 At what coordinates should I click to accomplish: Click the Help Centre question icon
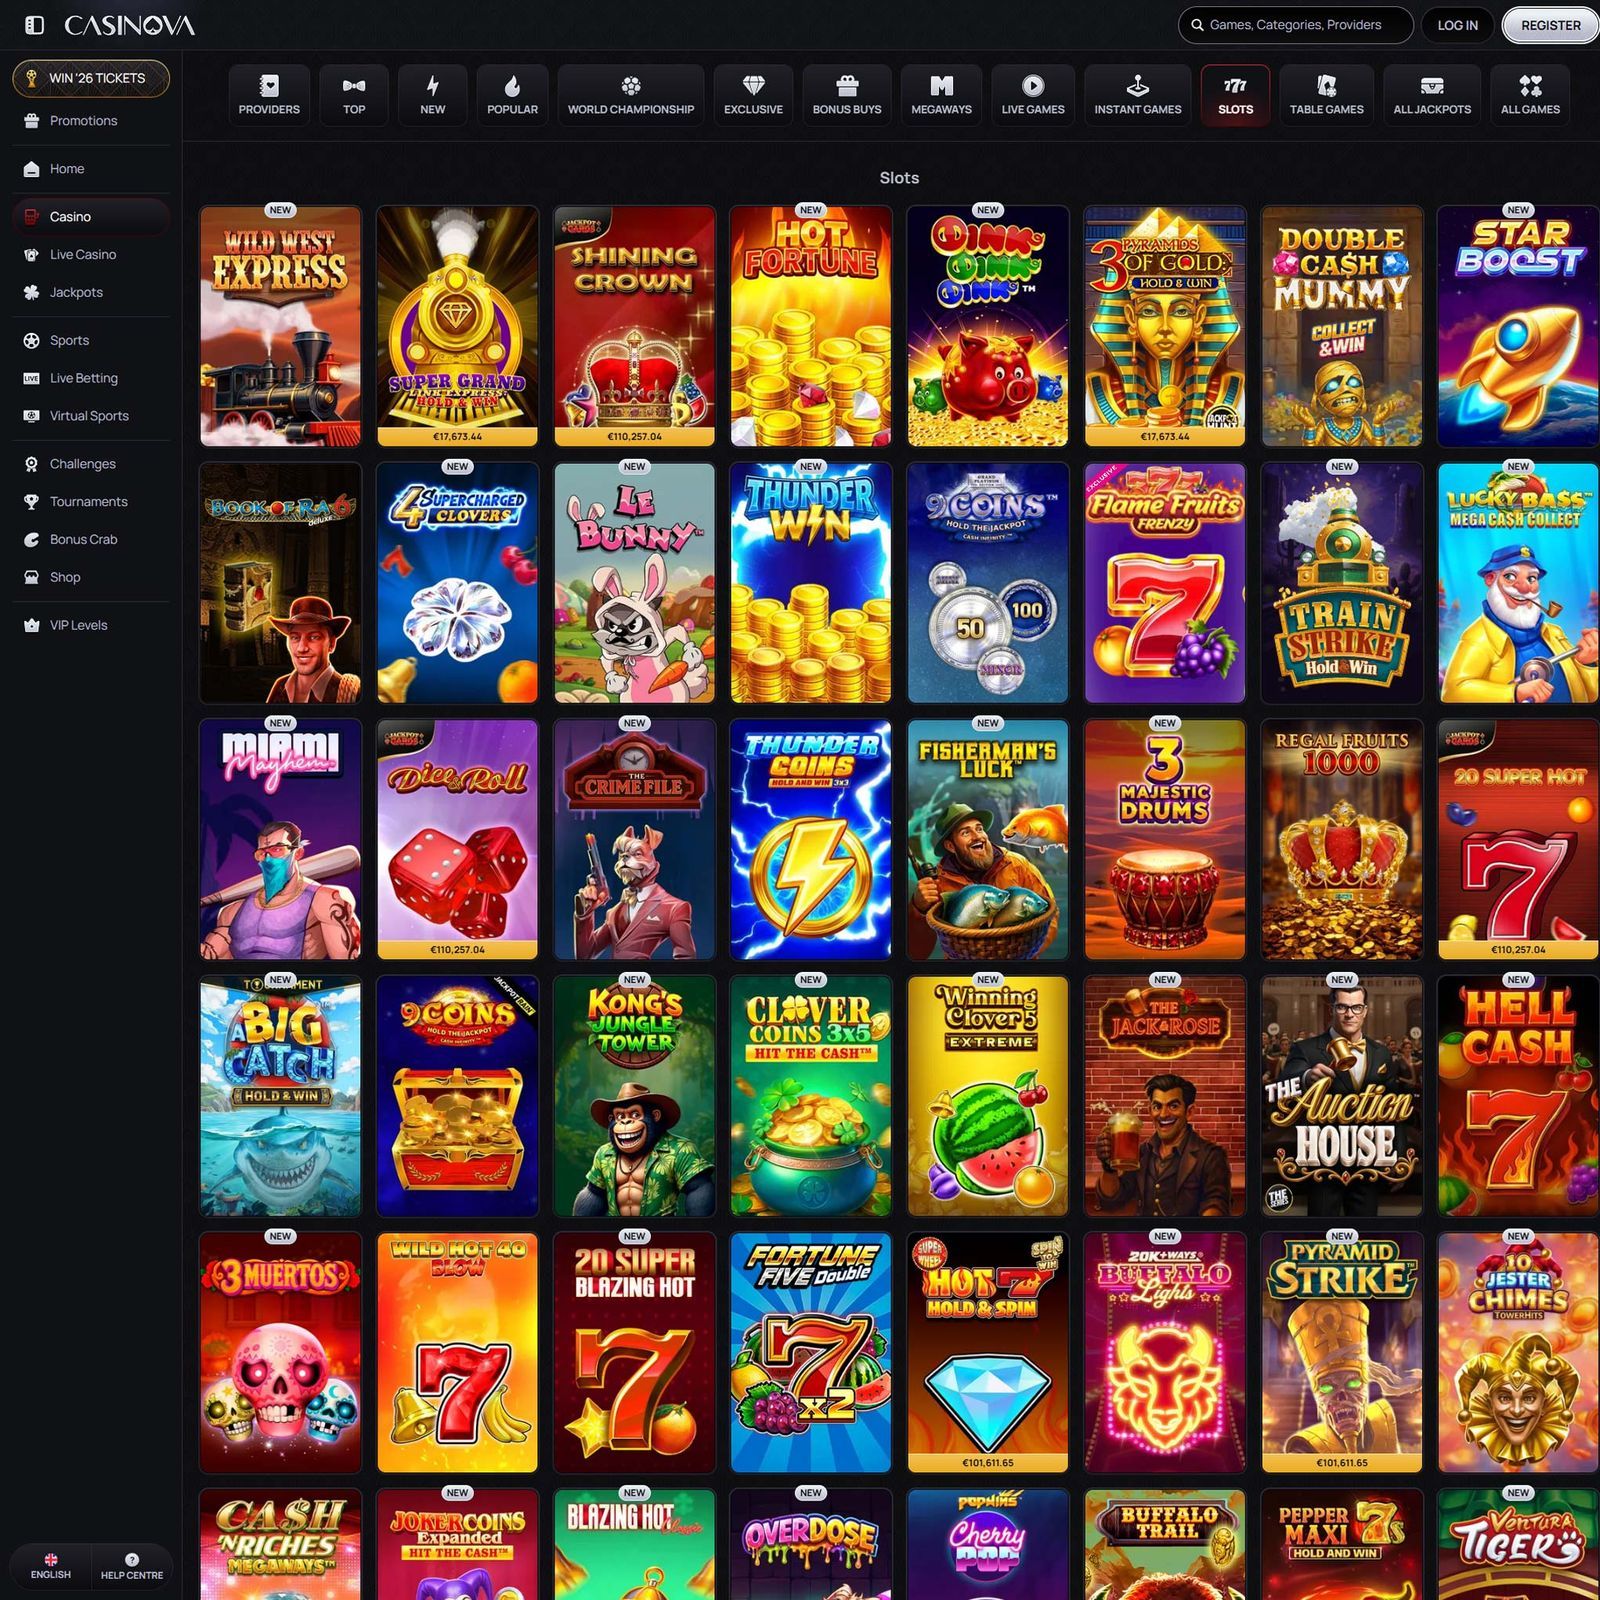[132, 1559]
